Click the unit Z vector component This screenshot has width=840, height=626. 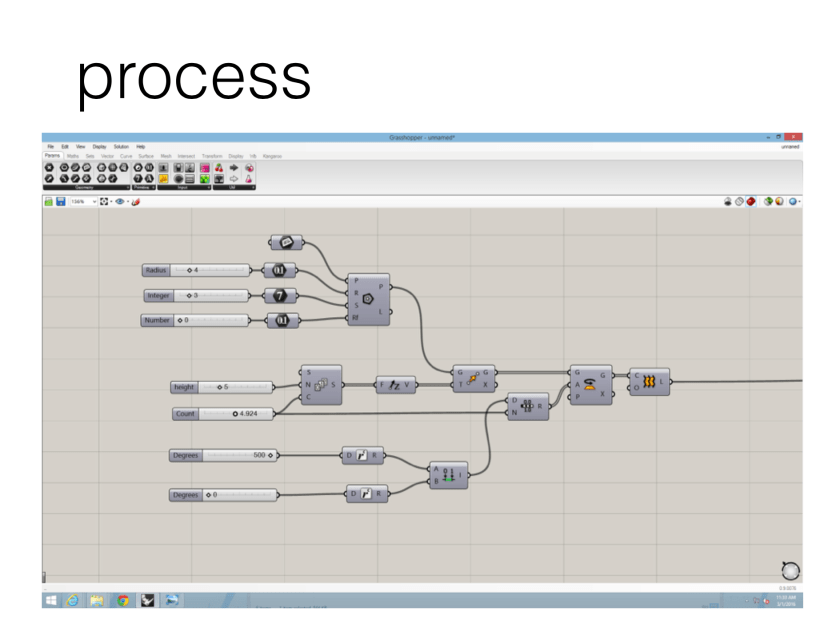(396, 385)
